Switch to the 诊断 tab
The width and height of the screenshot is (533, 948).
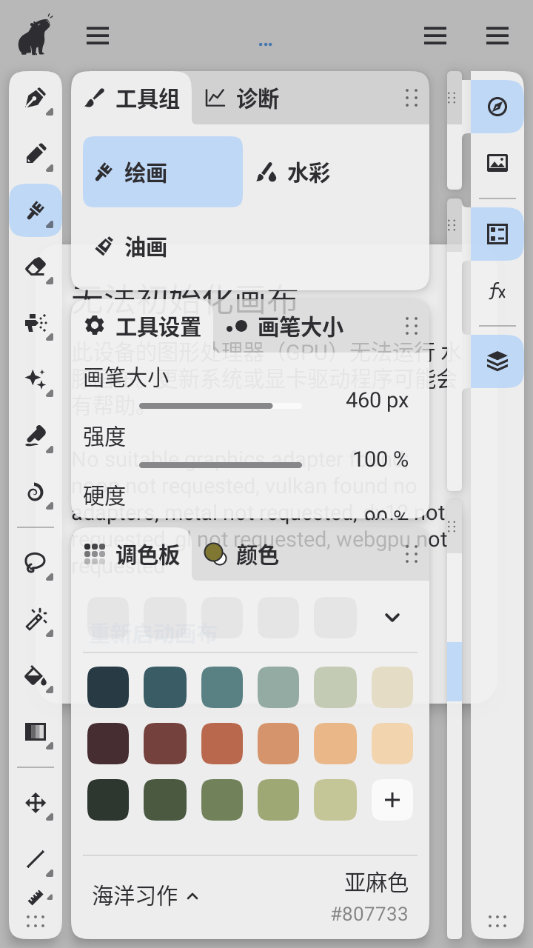point(242,99)
